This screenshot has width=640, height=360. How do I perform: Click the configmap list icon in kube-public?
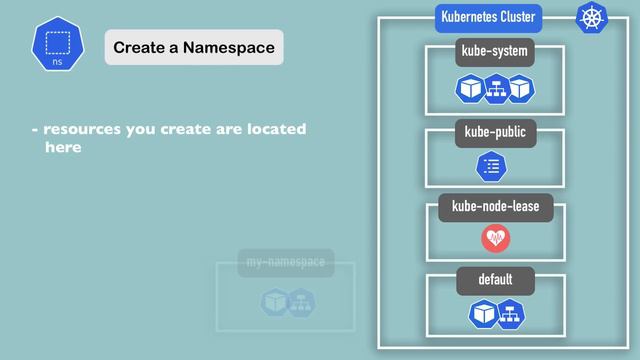point(491,167)
